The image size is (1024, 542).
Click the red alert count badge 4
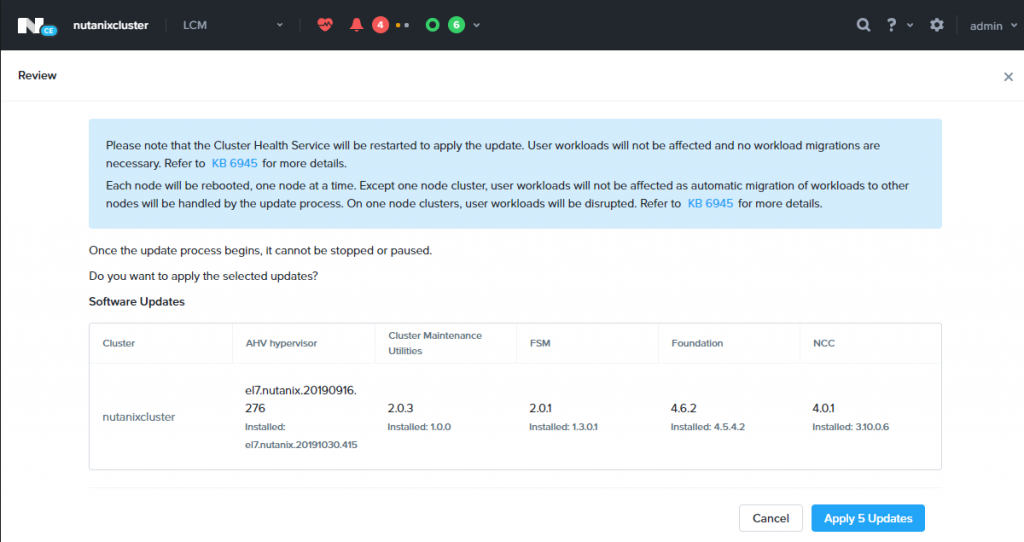coord(380,25)
